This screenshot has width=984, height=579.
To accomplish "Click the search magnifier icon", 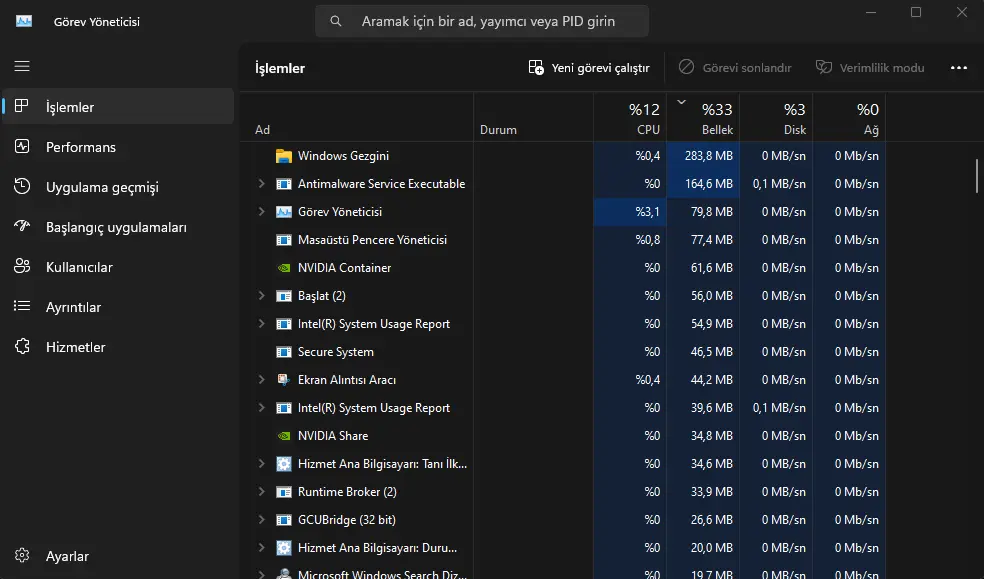I will [x=336, y=21].
